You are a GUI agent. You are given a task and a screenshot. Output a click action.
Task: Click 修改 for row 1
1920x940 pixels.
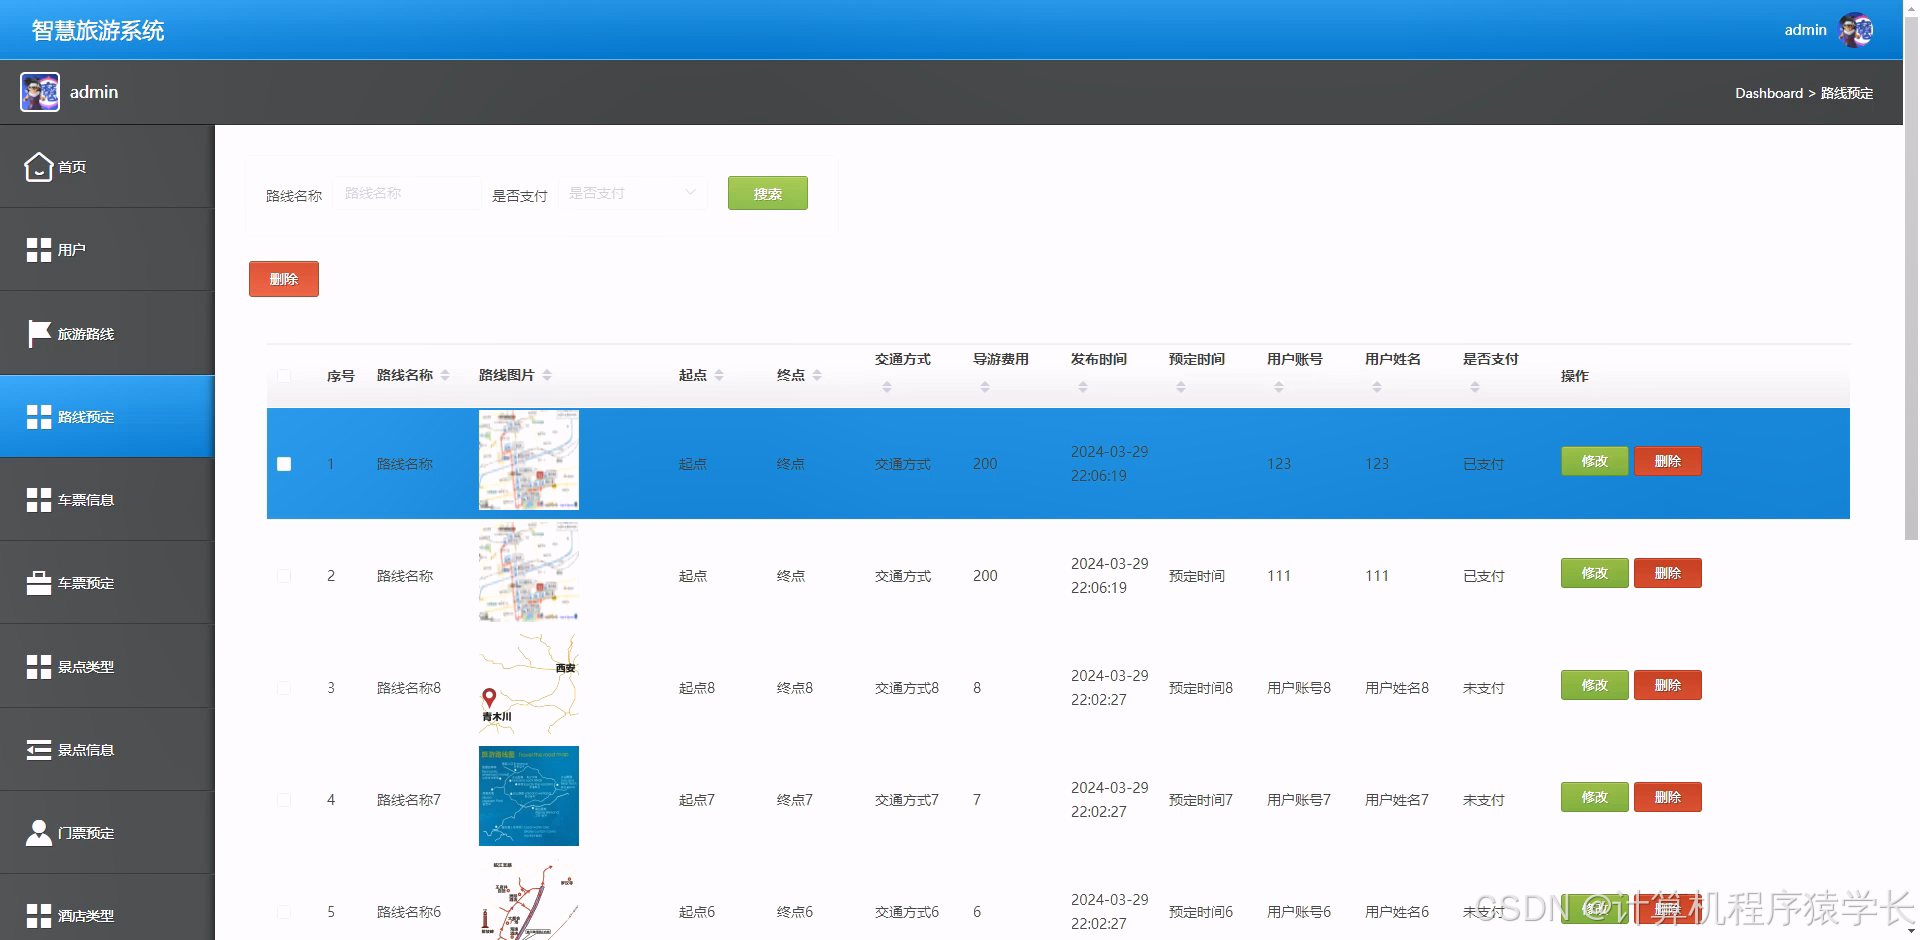point(1594,461)
